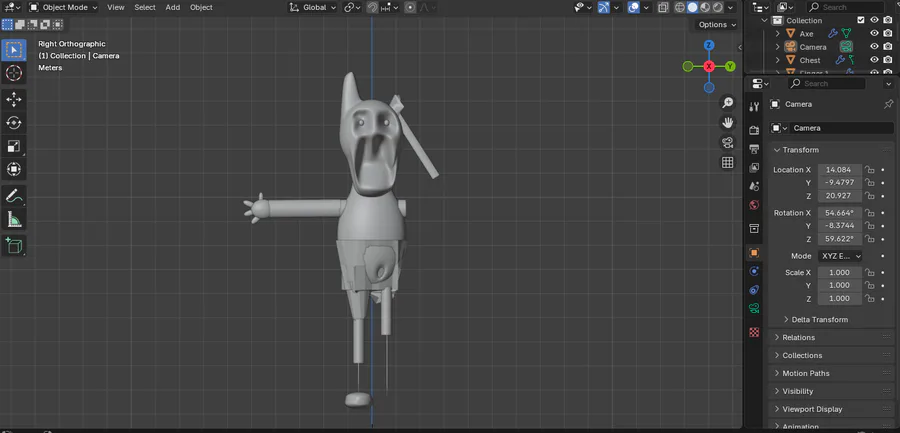
Task: Select the Scale tool
Action: pos(14,146)
